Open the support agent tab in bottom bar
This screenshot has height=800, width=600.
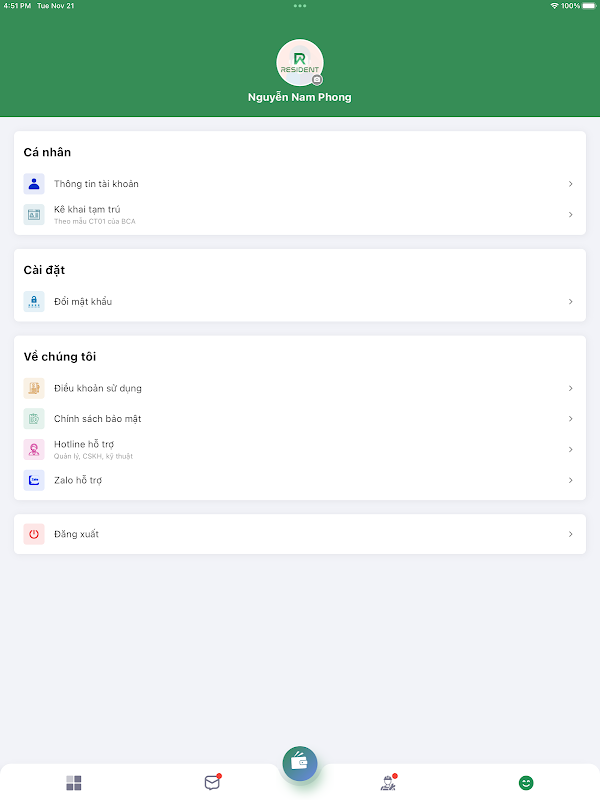[388, 783]
